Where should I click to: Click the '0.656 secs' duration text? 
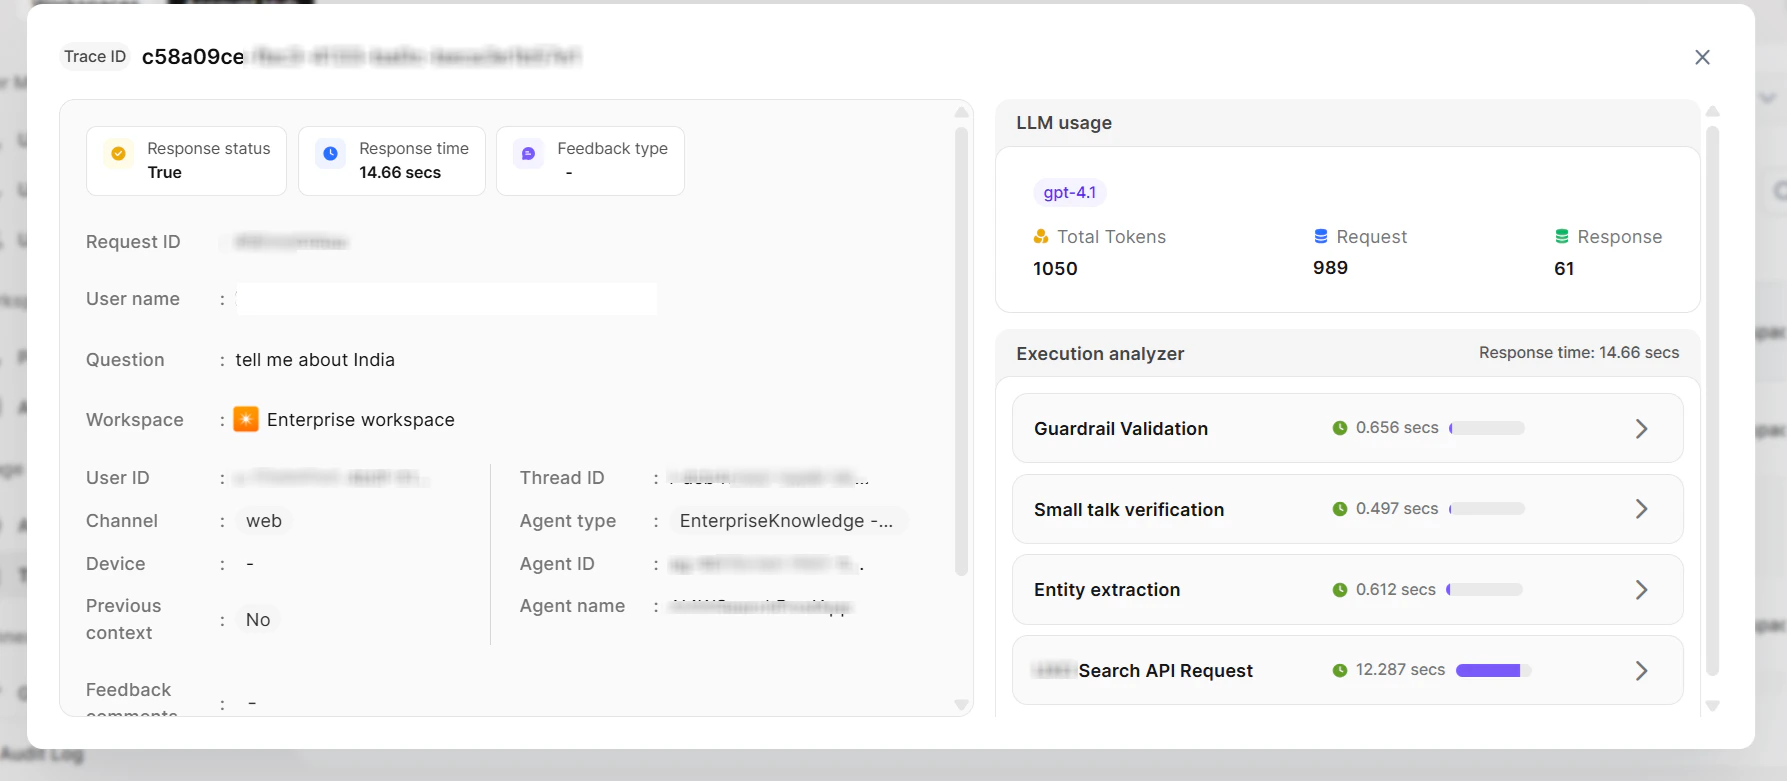[x=1397, y=428]
